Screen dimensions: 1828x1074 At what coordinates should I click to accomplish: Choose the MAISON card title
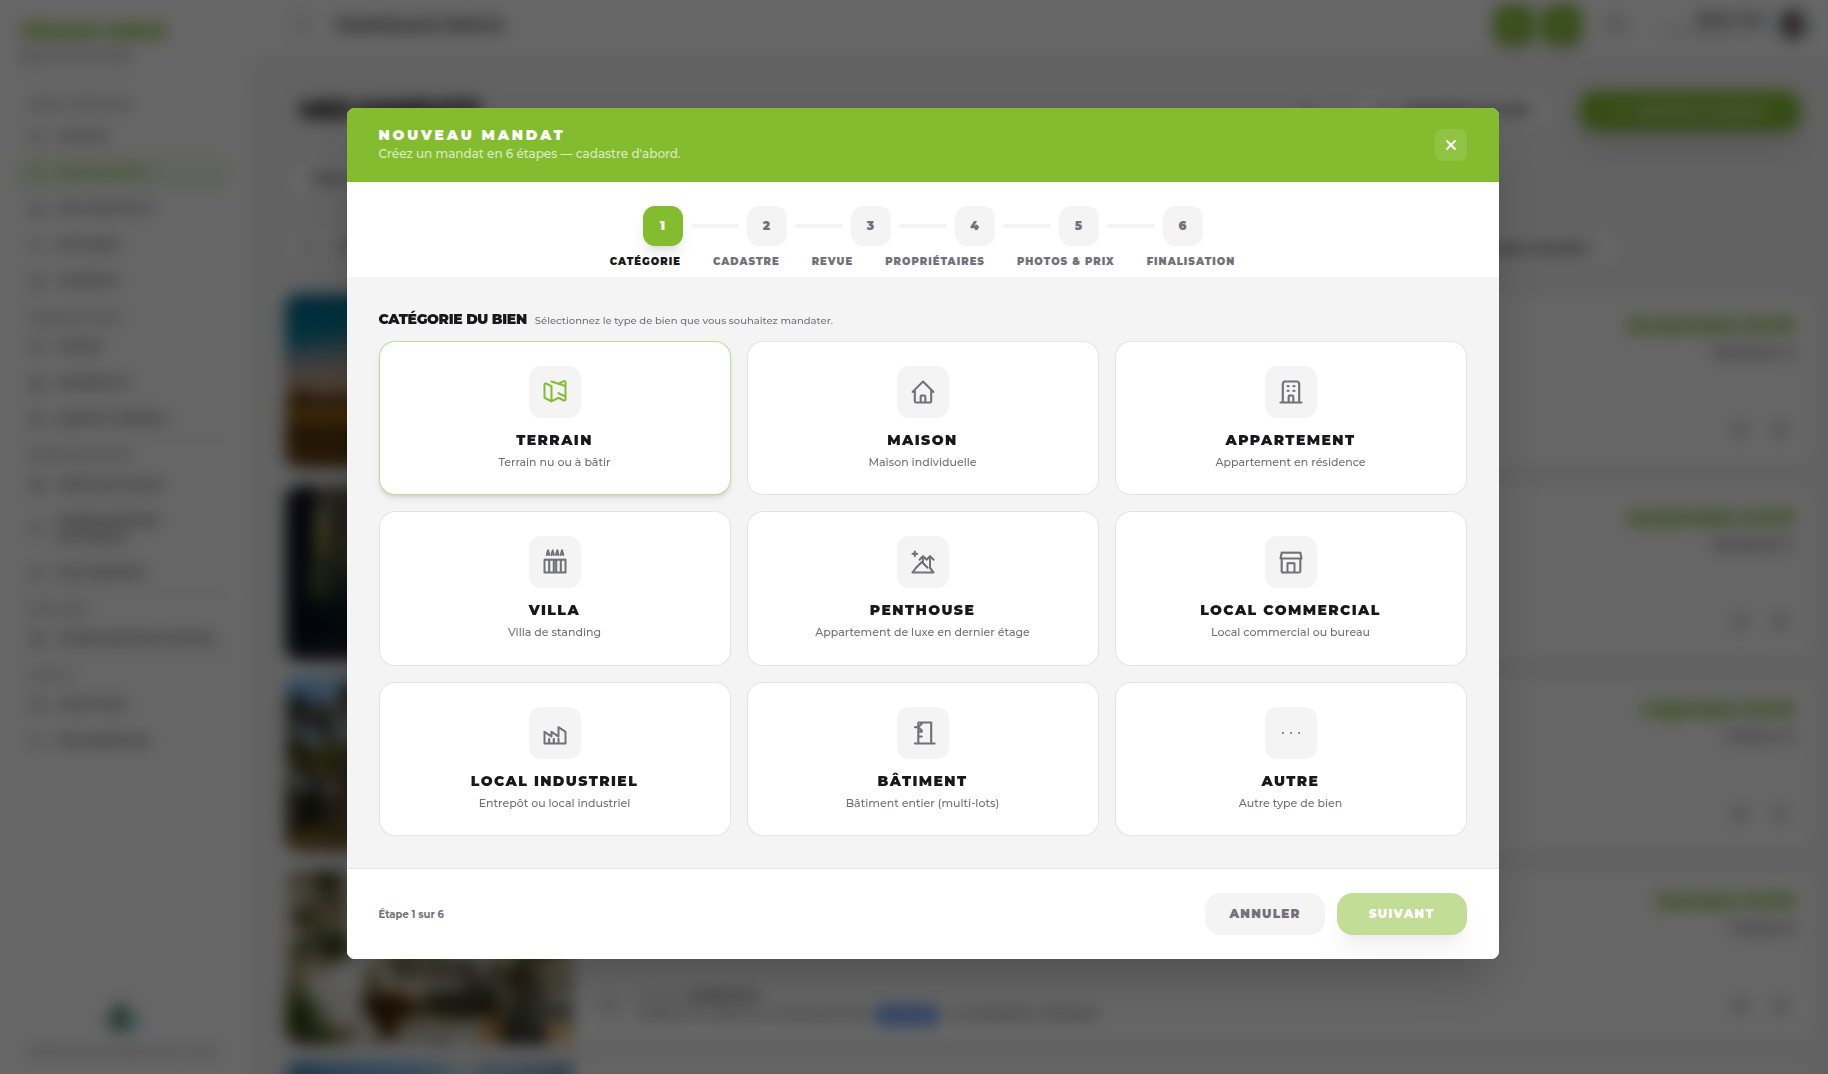(x=922, y=440)
